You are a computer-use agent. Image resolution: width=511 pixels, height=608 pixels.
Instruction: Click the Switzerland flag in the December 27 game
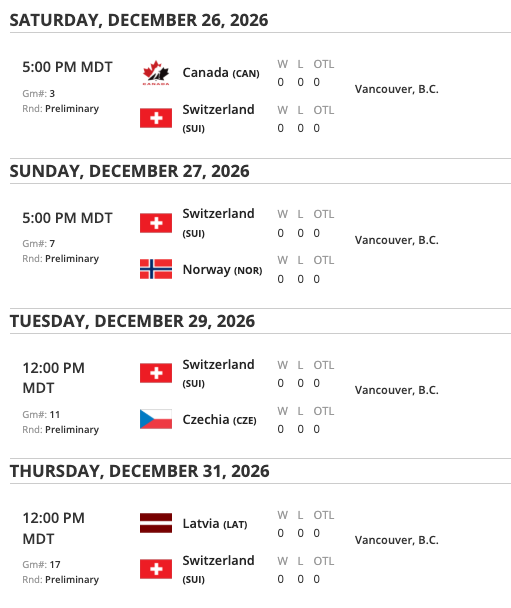156,223
